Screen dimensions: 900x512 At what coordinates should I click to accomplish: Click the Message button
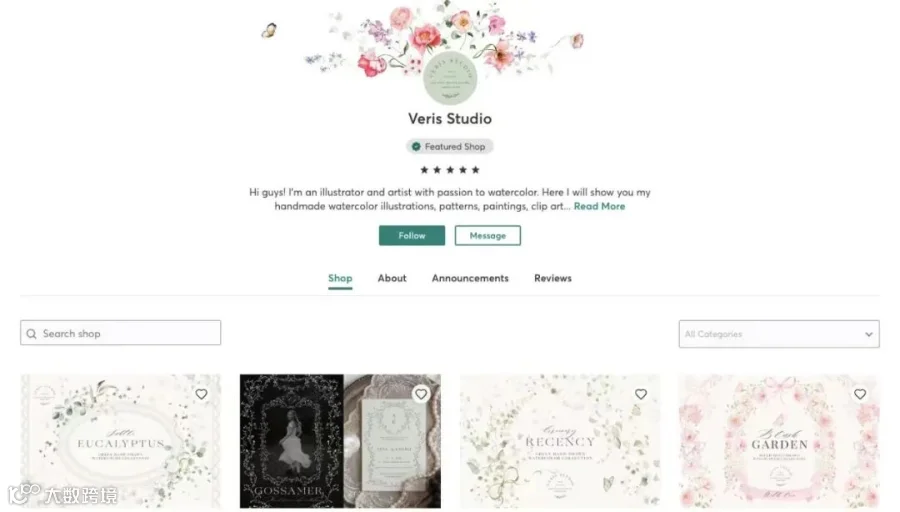[x=488, y=235]
